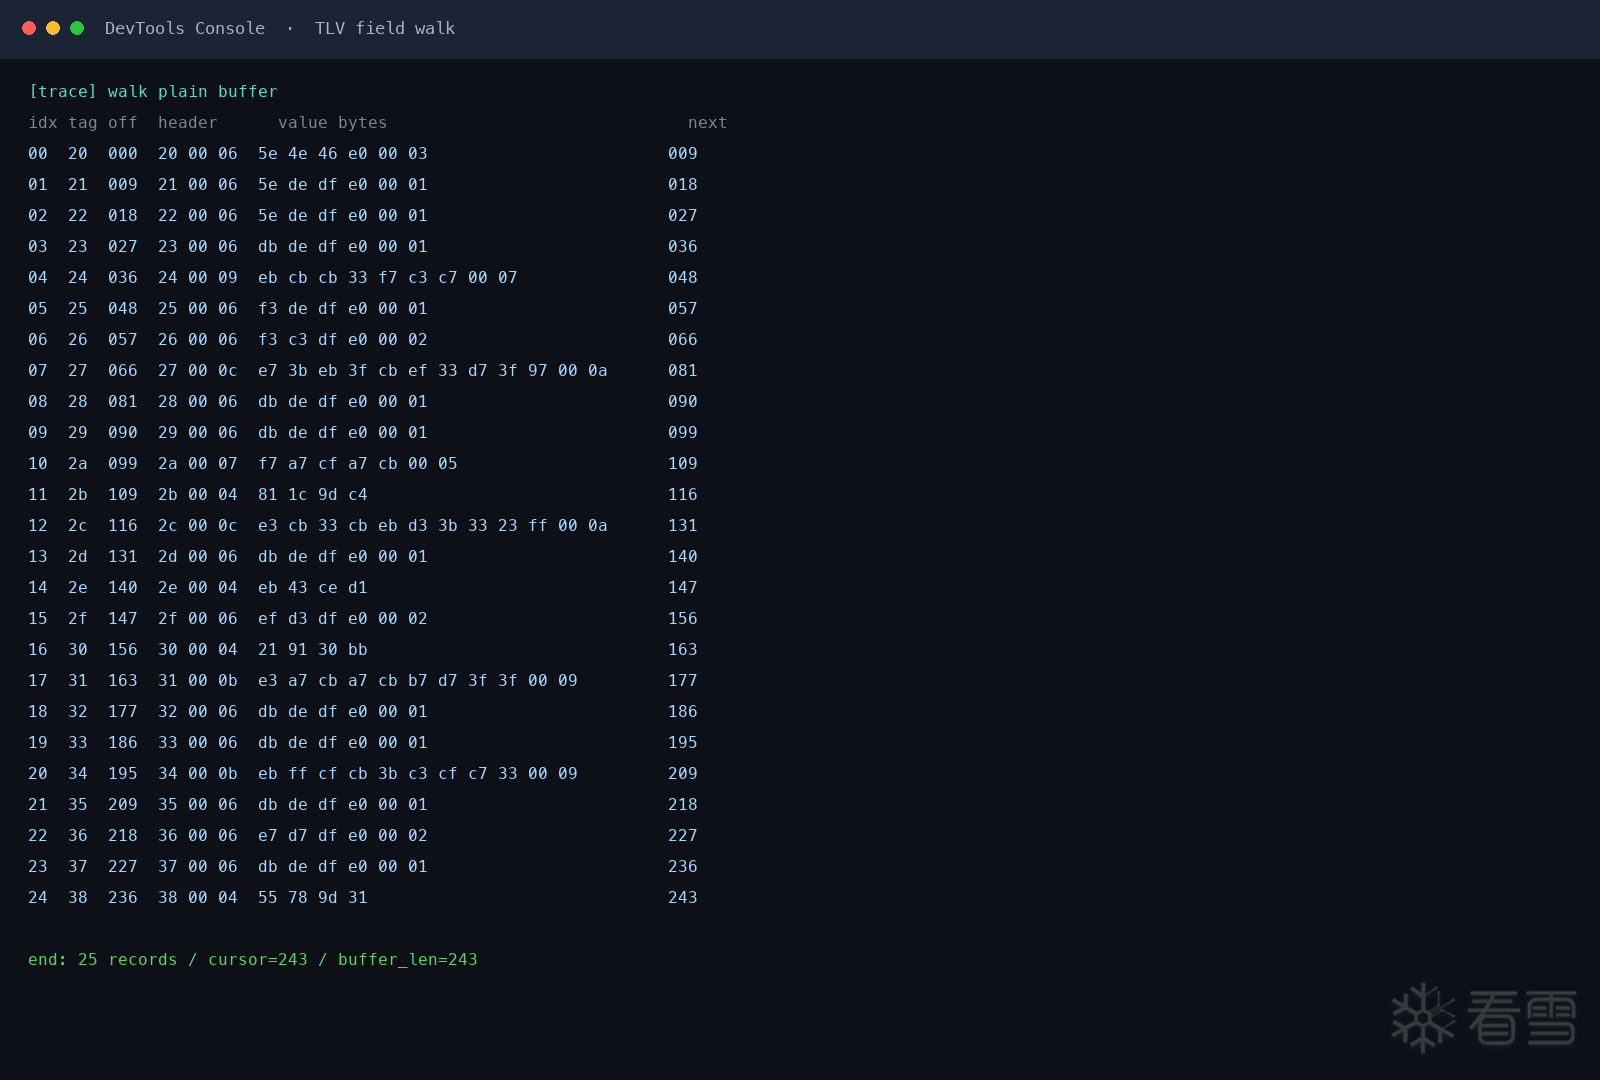
Task: Click the next column header
Action: coord(707,122)
